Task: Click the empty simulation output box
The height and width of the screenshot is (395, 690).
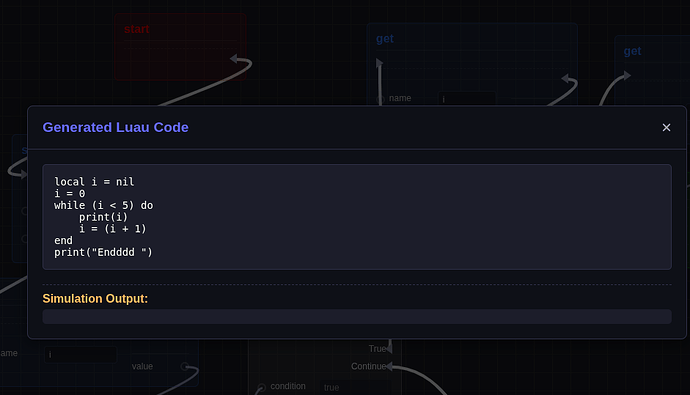Action: pos(357,316)
